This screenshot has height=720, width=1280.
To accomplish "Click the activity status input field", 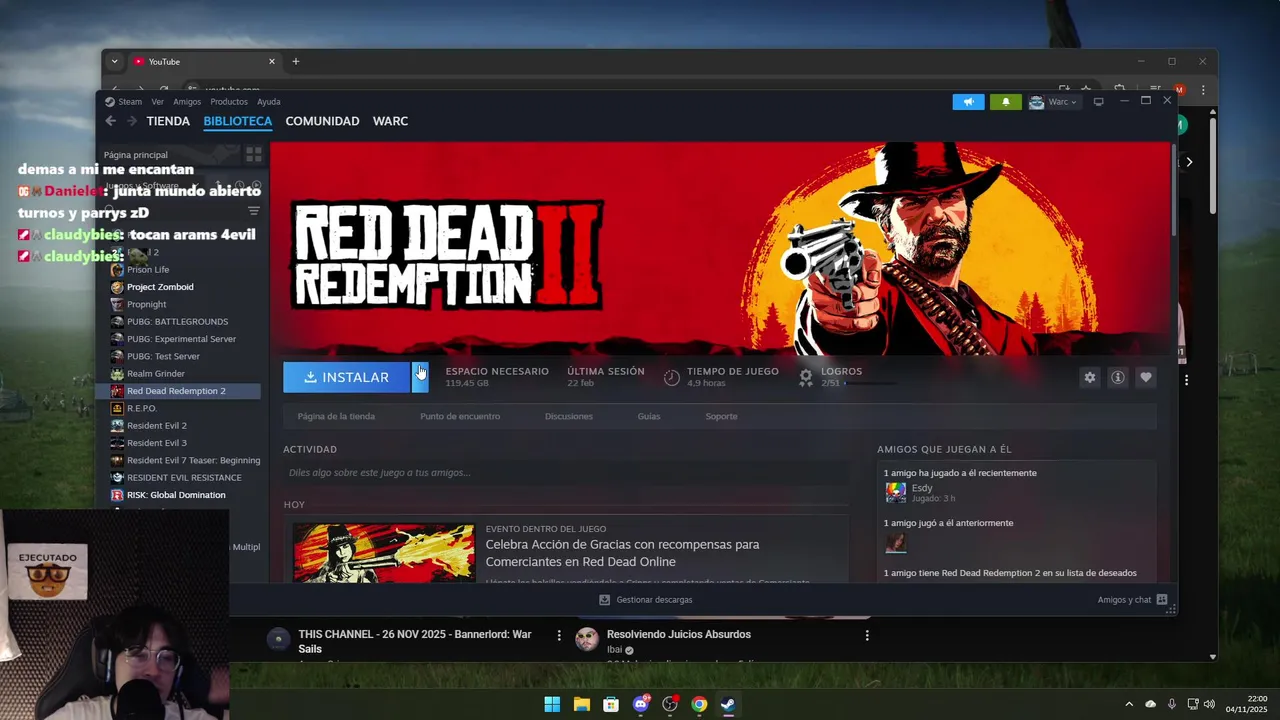I will click(x=565, y=472).
